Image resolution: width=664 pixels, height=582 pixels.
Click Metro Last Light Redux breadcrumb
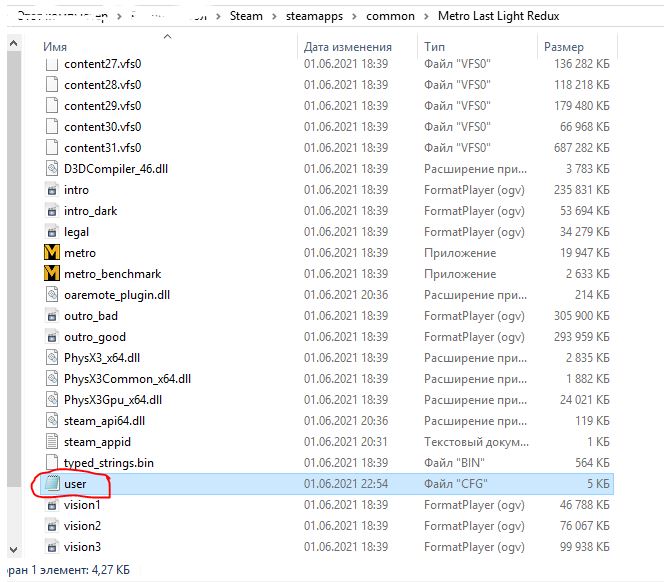tap(498, 16)
